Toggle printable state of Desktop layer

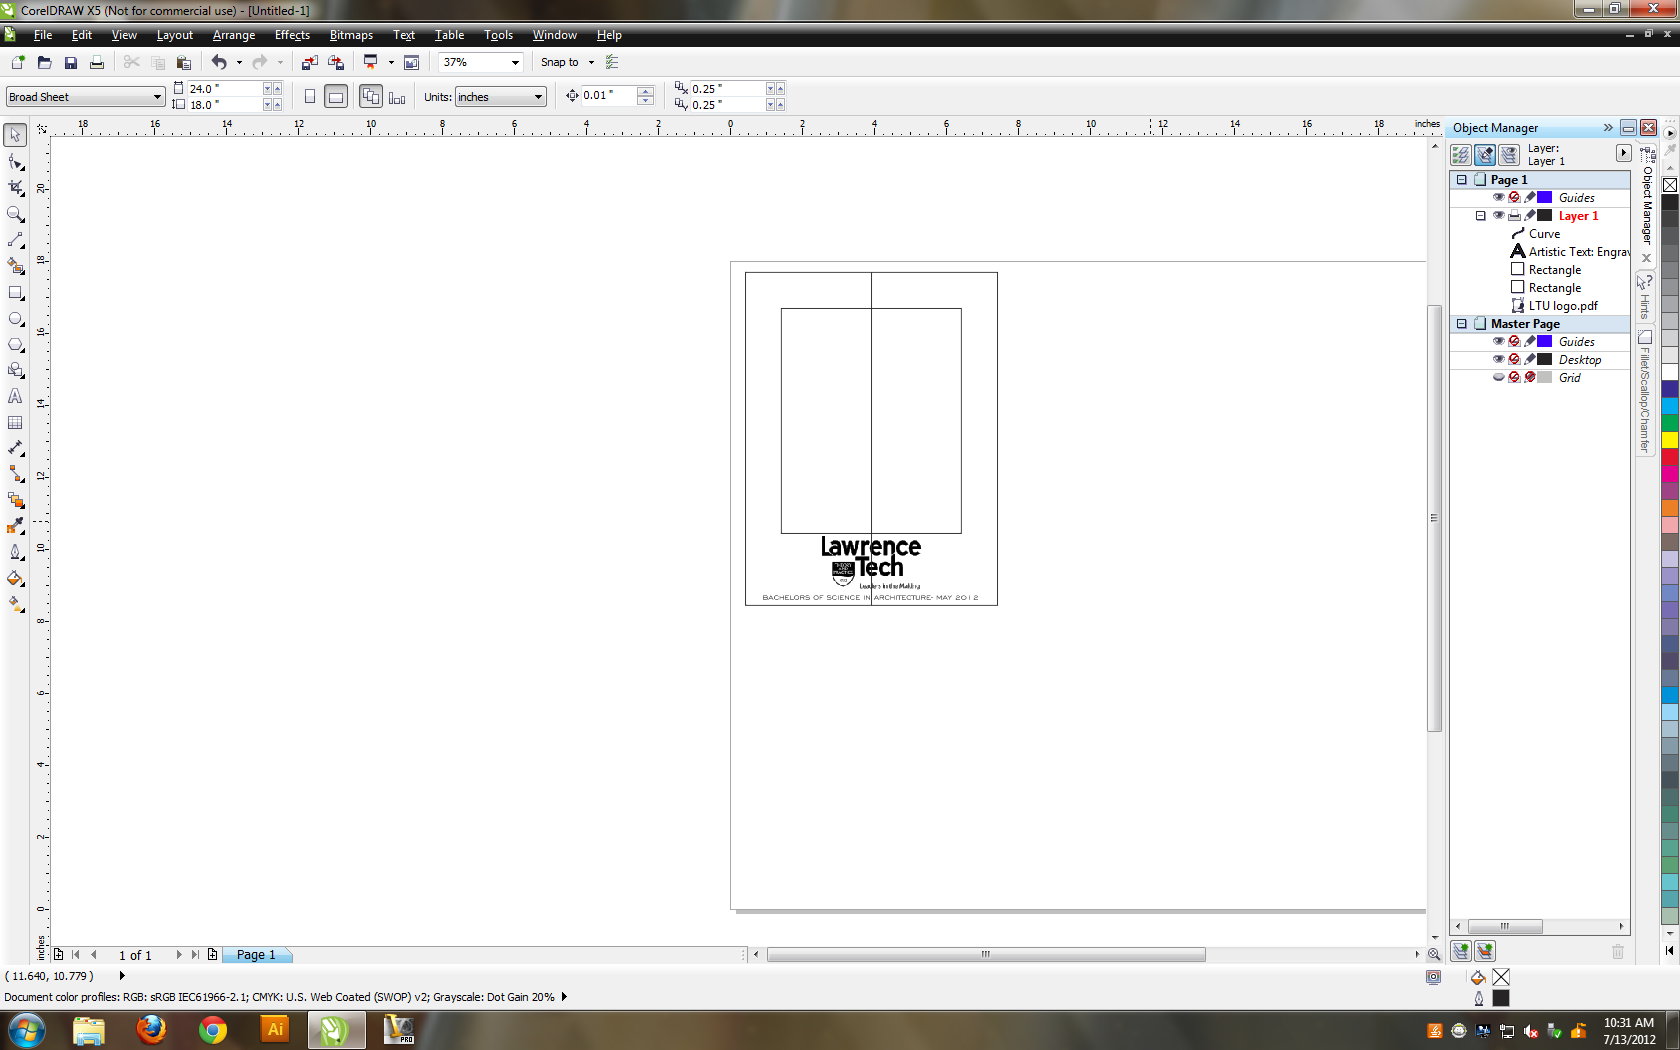pos(1514,359)
